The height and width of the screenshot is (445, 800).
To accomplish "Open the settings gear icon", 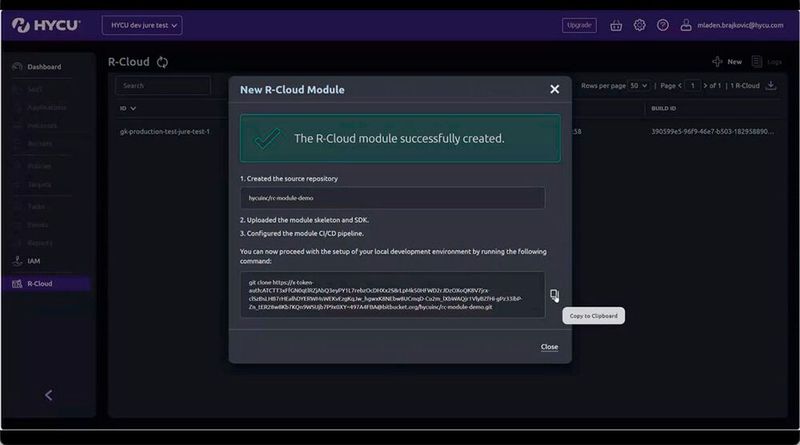I will (639, 25).
